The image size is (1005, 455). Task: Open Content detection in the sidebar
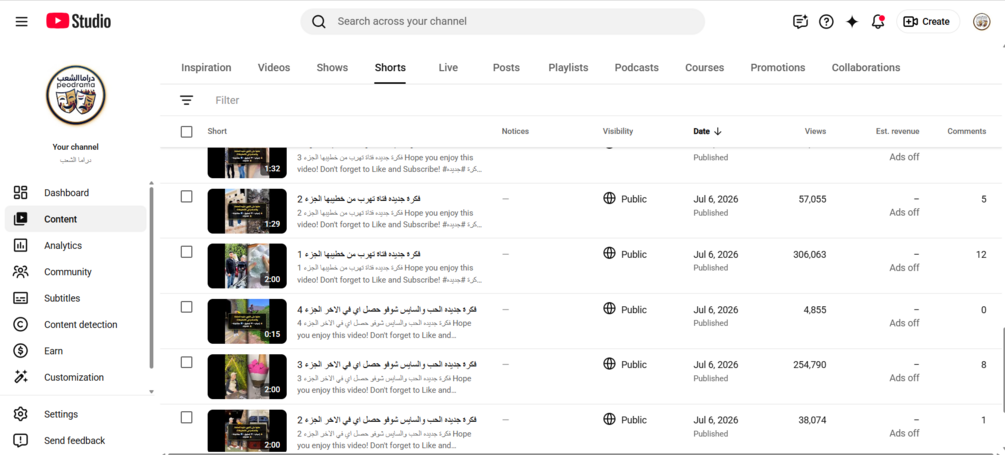(x=76, y=324)
